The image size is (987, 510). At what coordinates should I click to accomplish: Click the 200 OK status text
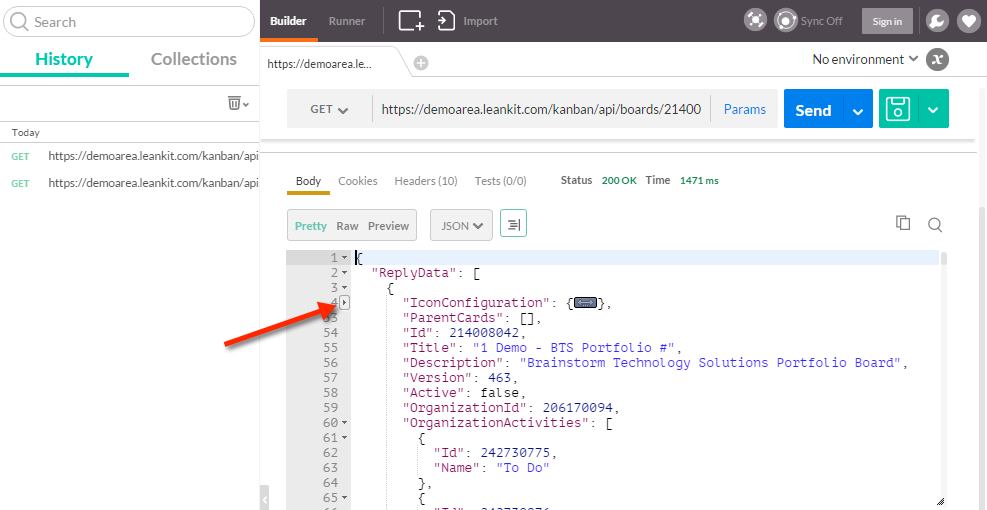(619, 181)
